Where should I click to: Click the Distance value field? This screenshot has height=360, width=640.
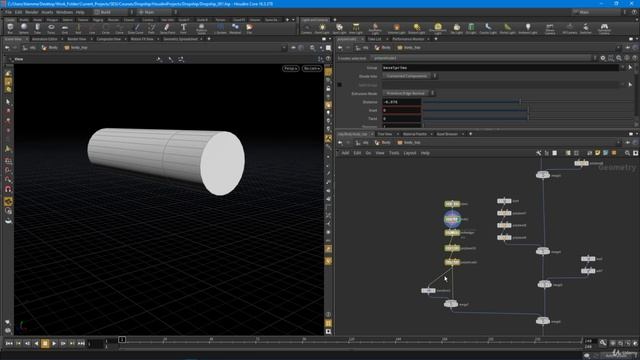(401, 102)
